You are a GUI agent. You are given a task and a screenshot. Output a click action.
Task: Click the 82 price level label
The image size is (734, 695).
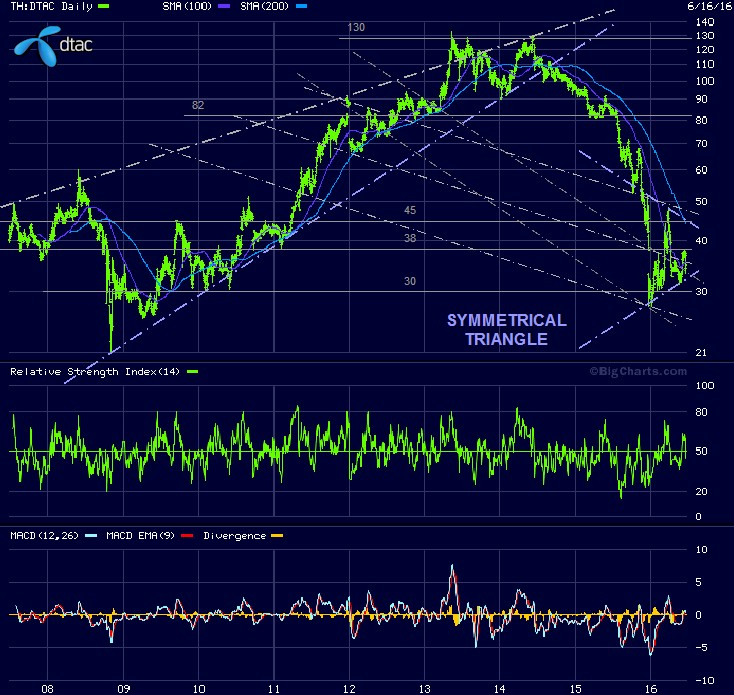198,105
